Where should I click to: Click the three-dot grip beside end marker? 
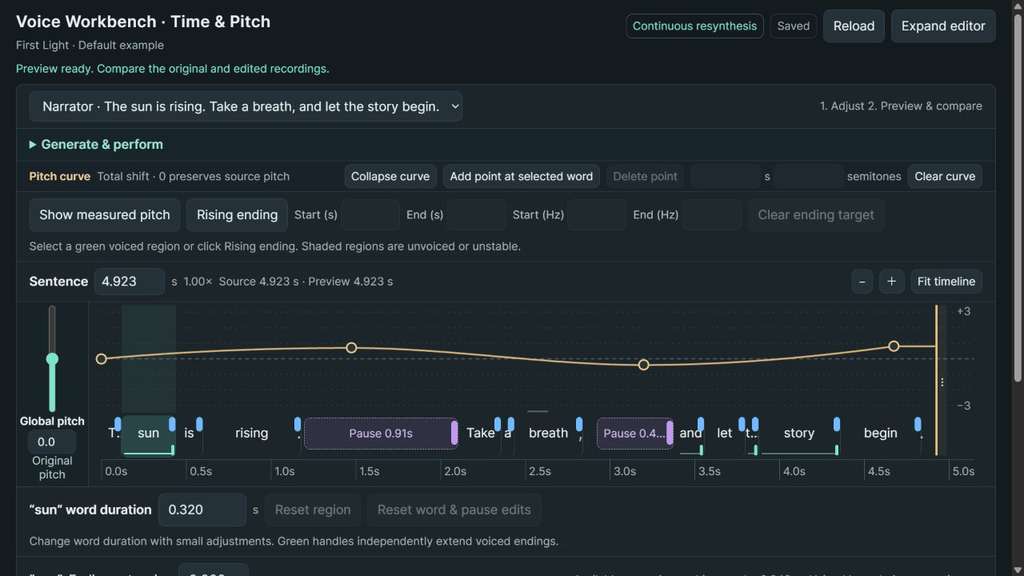[942, 382]
